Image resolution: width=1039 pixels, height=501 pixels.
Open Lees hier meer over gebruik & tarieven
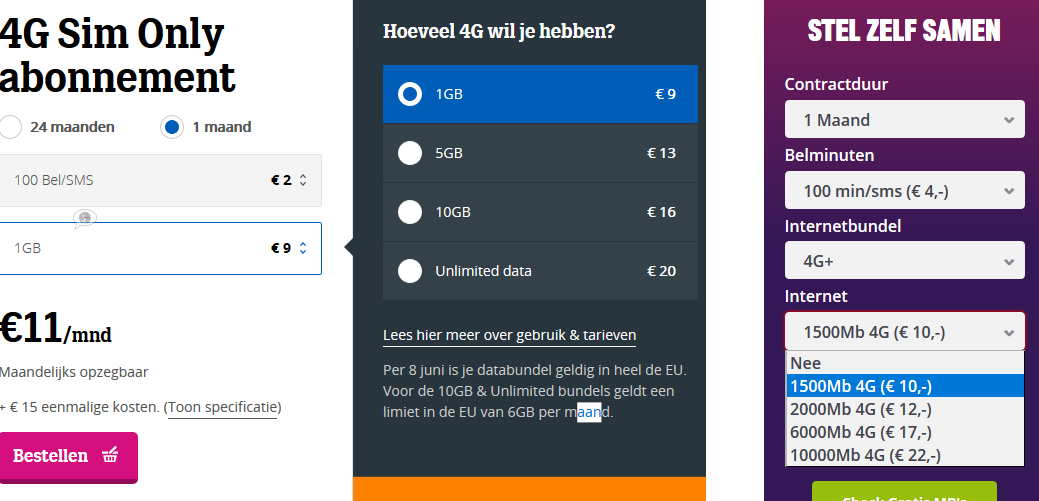pos(510,335)
